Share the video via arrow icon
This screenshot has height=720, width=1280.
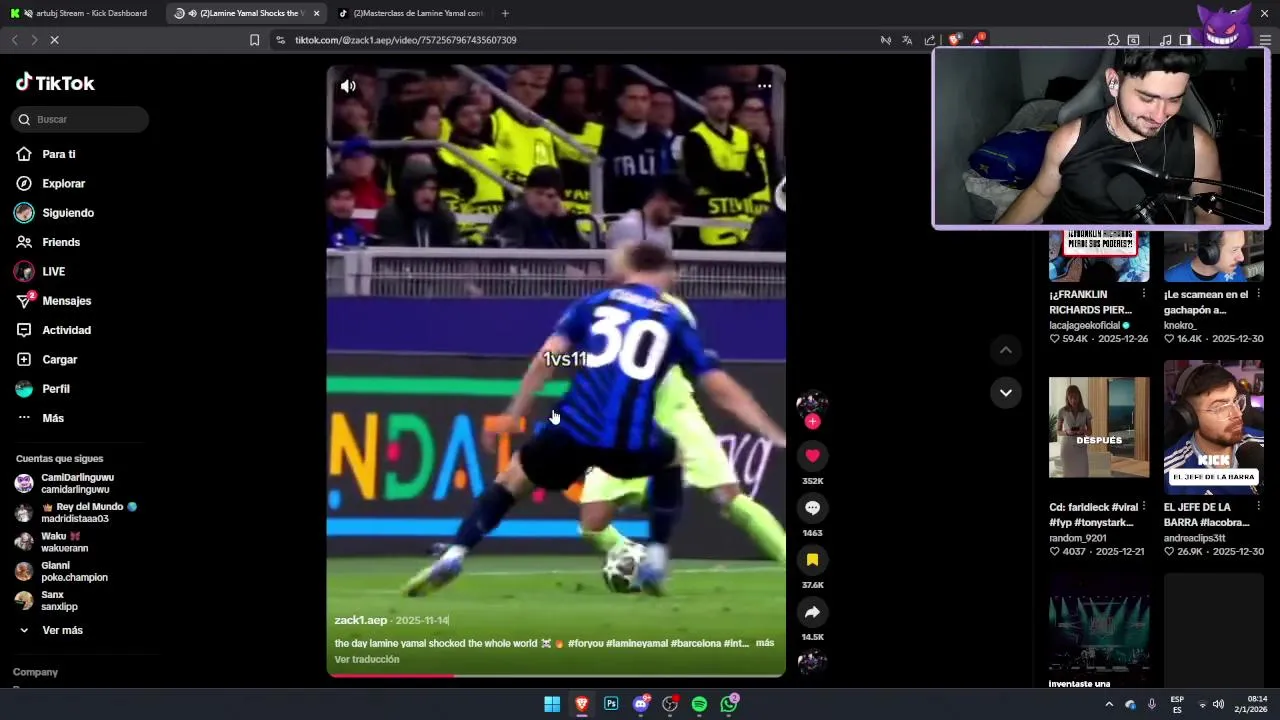click(x=812, y=612)
